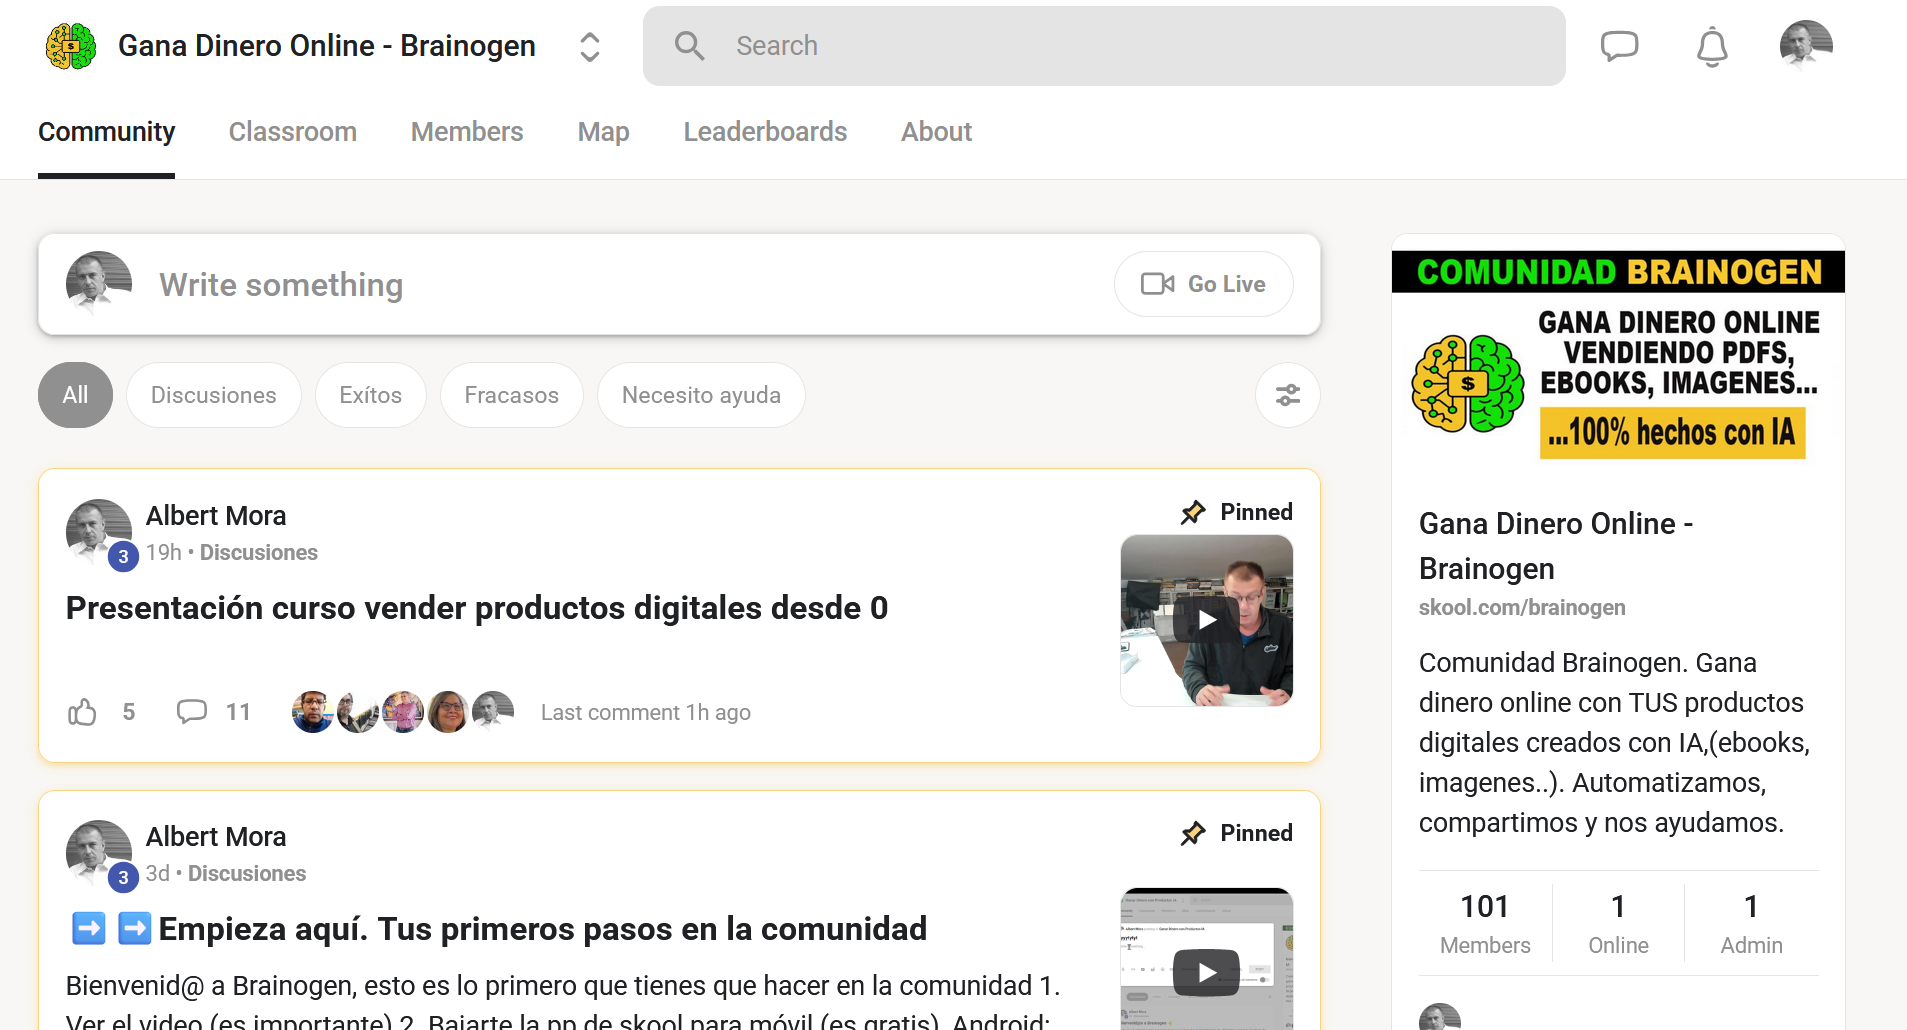1907x1030 pixels.
Task: Open comments on Presentación curso post
Action: click(x=192, y=712)
